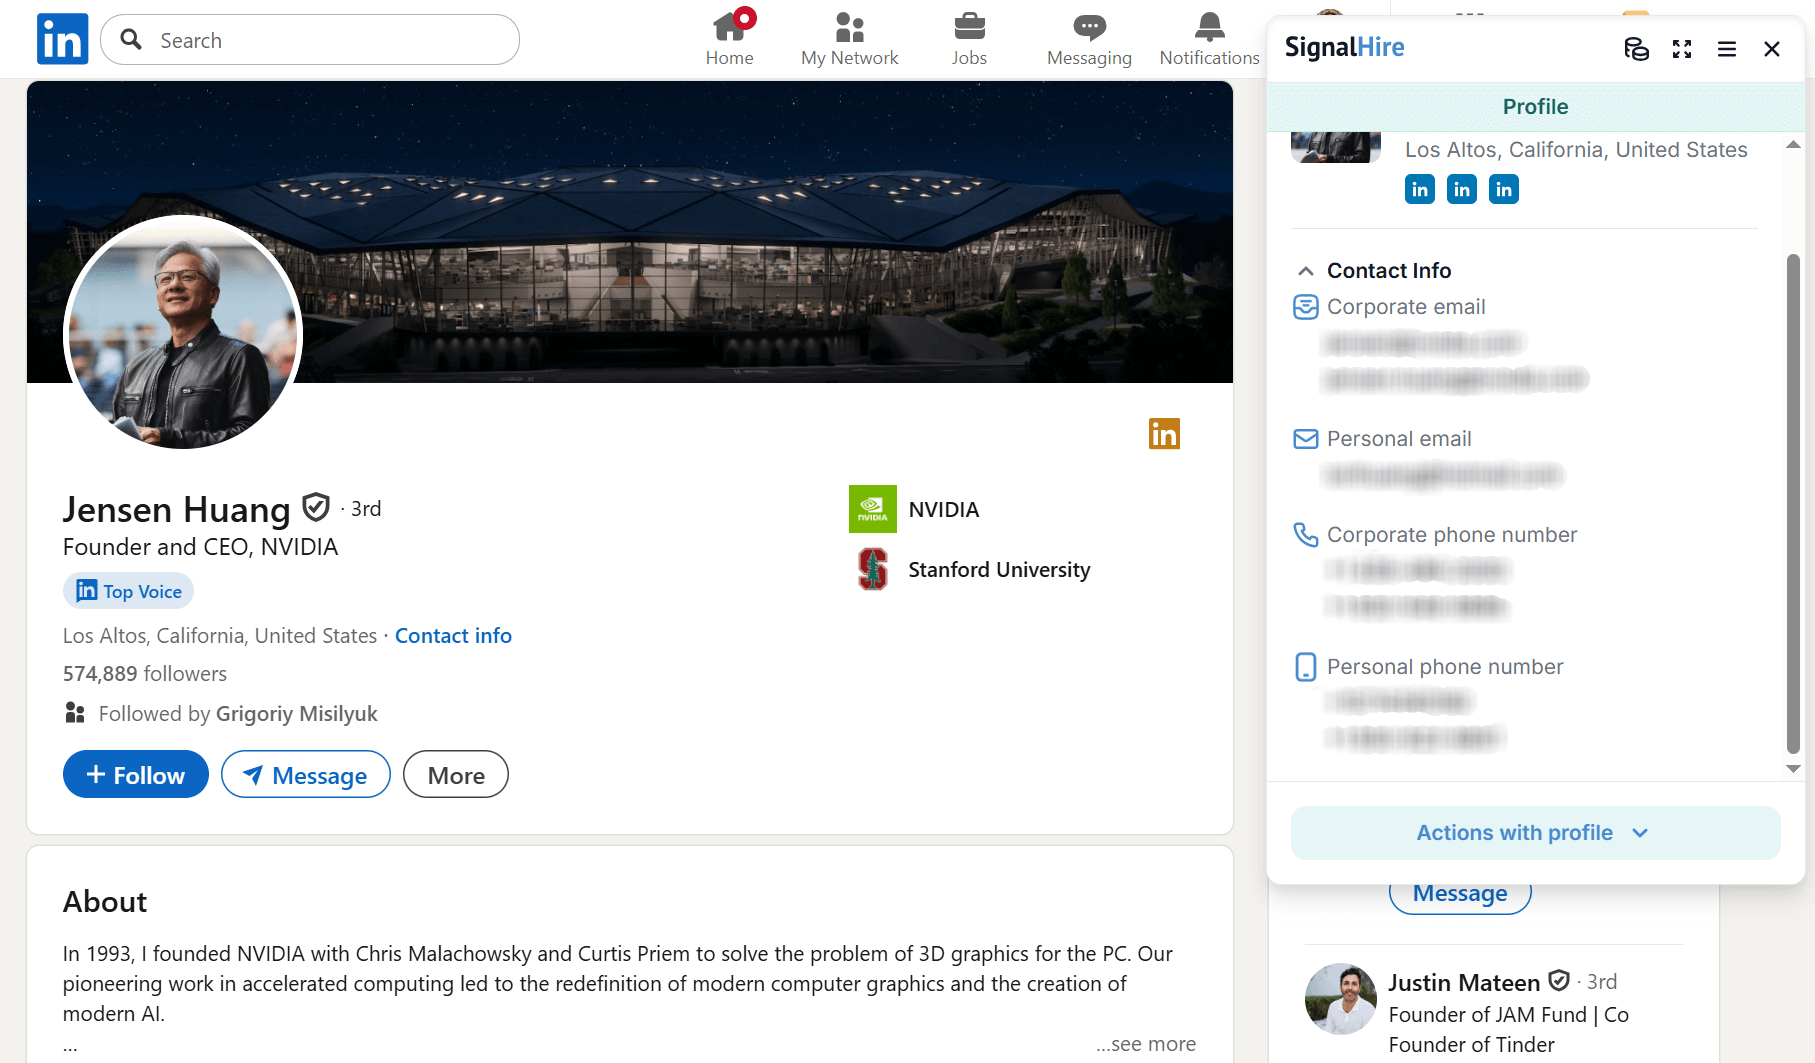Open the Home navigation icon
The width and height of the screenshot is (1815, 1063).
[x=730, y=26]
